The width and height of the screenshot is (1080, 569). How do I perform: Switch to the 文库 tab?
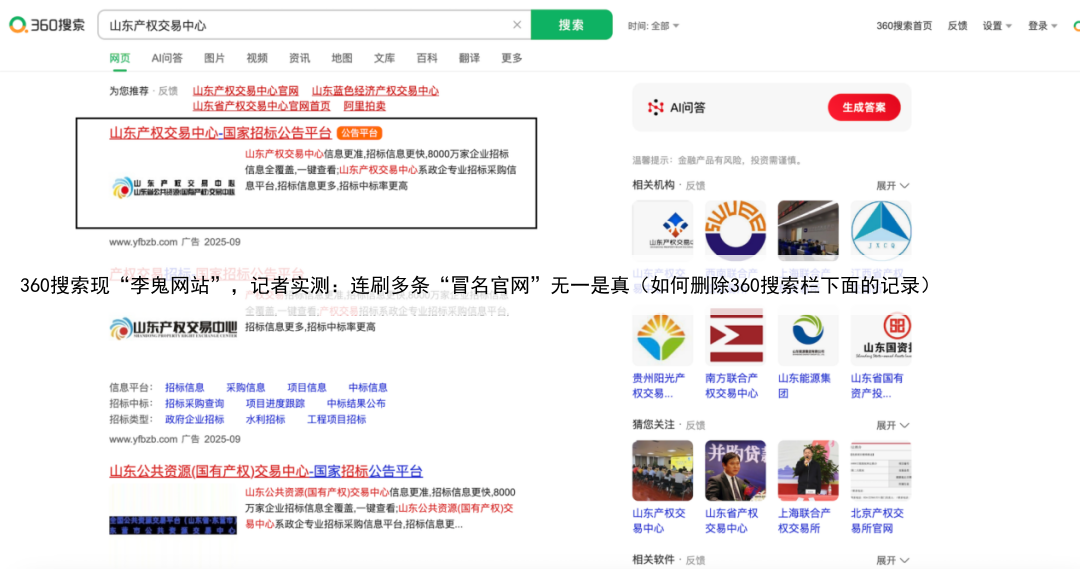[x=384, y=59]
